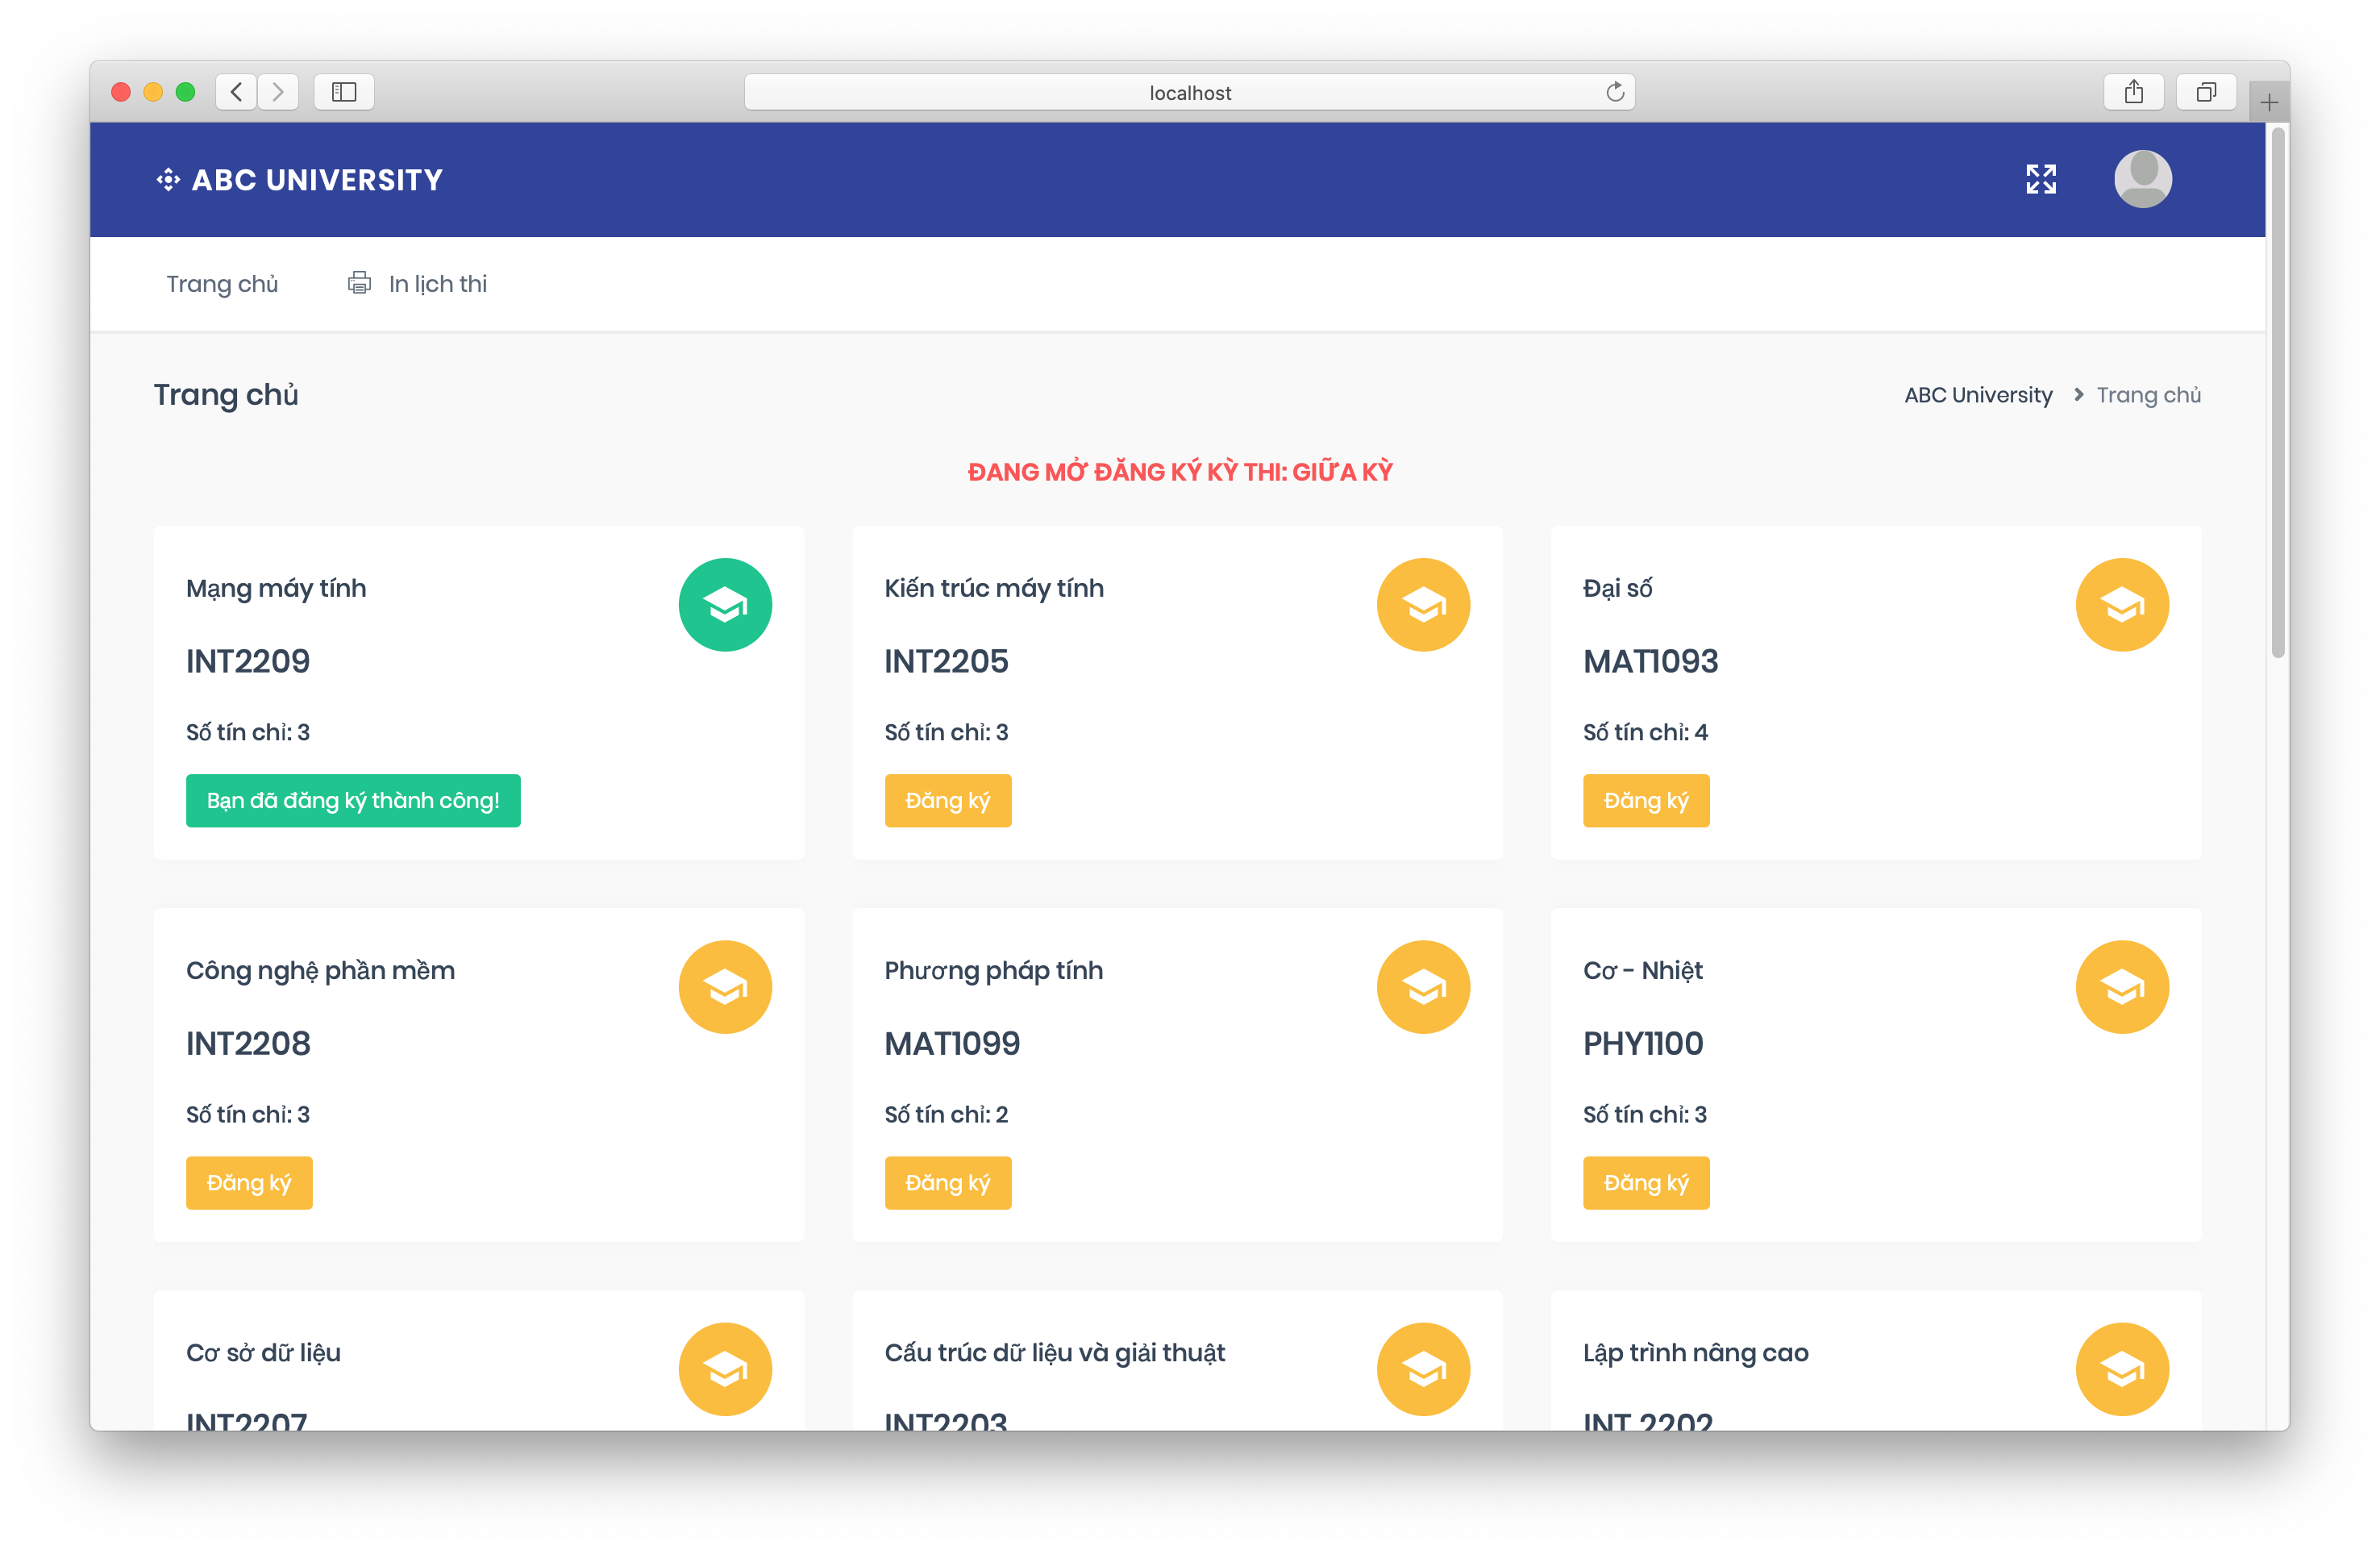Click the green graduation cap on Mạng máy tính
The image size is (2380, 1550).
pyautogui.click(x=725, y=605)
